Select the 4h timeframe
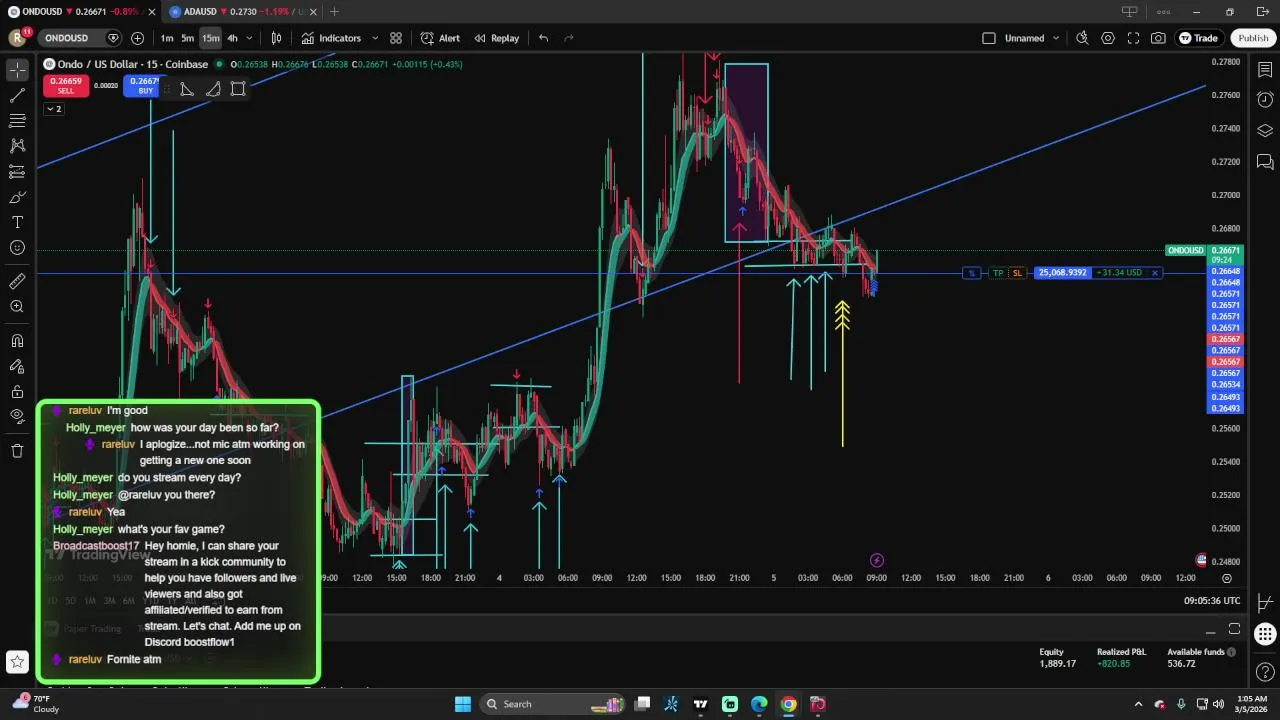1280x720 pixels. [232, 38]
